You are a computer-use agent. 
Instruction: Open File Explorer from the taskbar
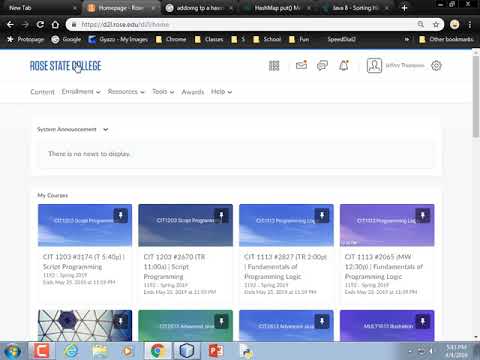(x=100, y=351)
